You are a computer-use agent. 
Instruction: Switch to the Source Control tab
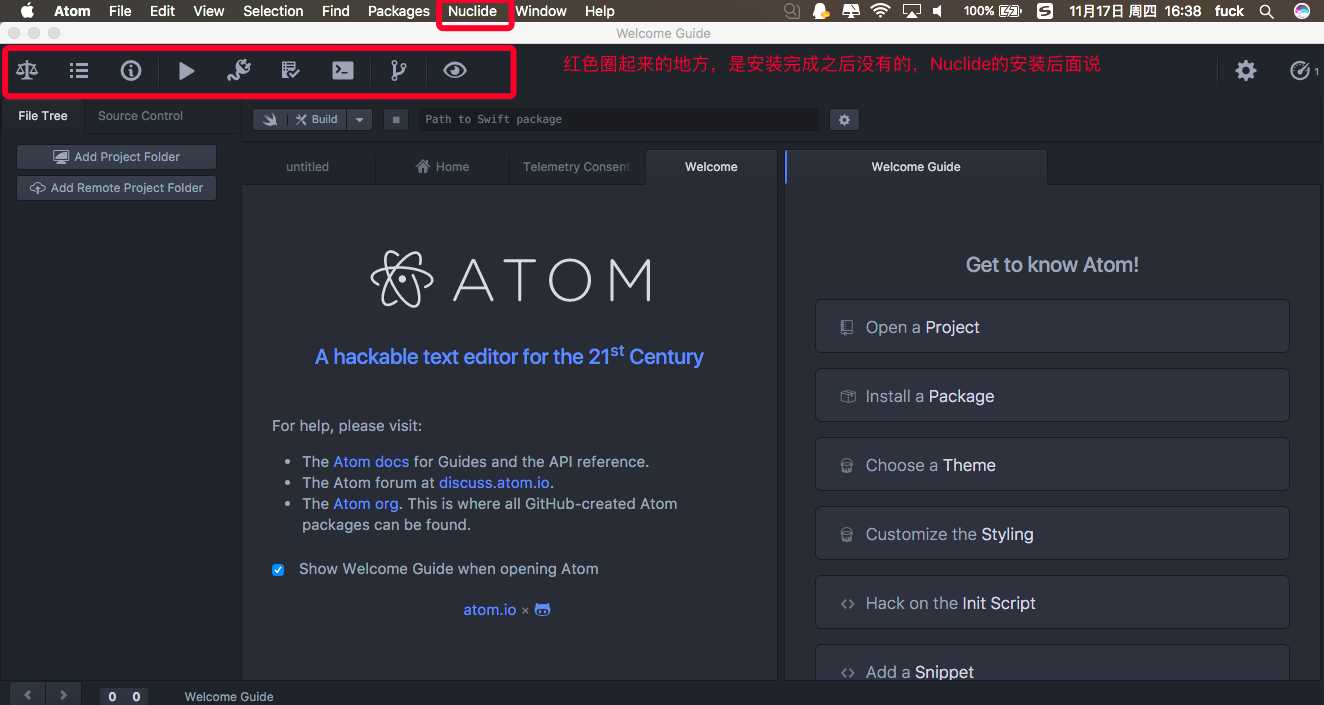point(140,116)
